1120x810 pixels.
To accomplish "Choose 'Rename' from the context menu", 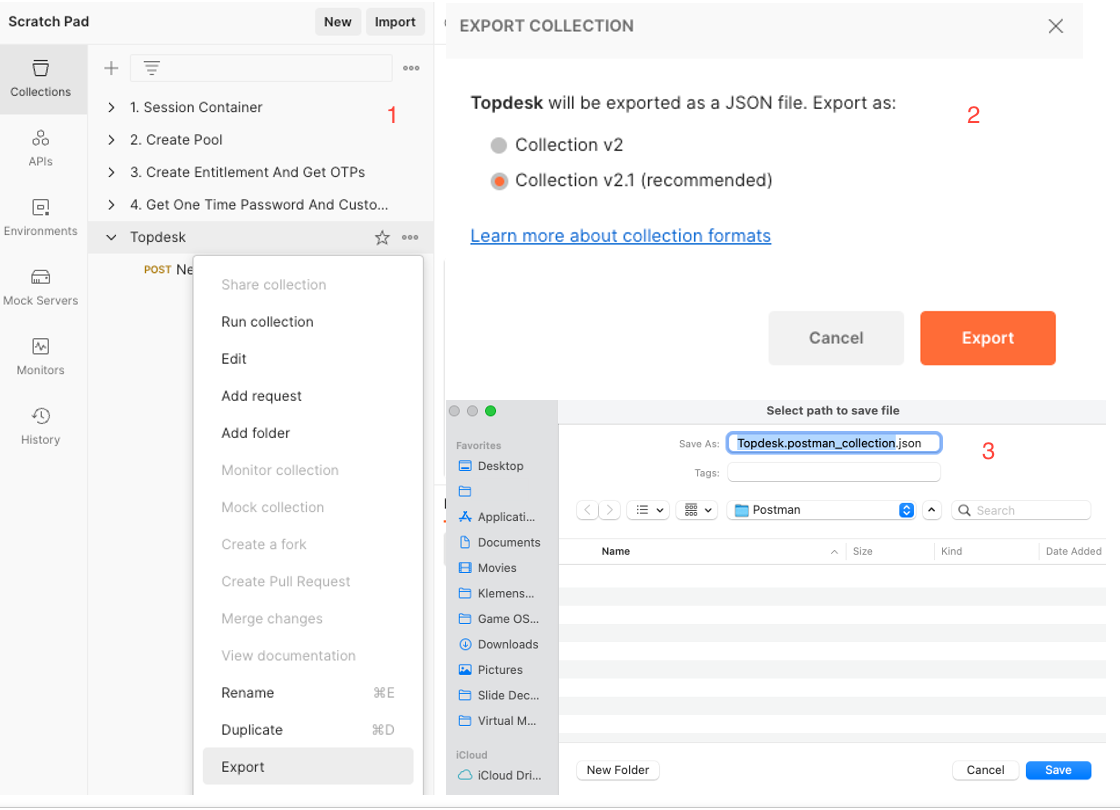I will [246, 692].
